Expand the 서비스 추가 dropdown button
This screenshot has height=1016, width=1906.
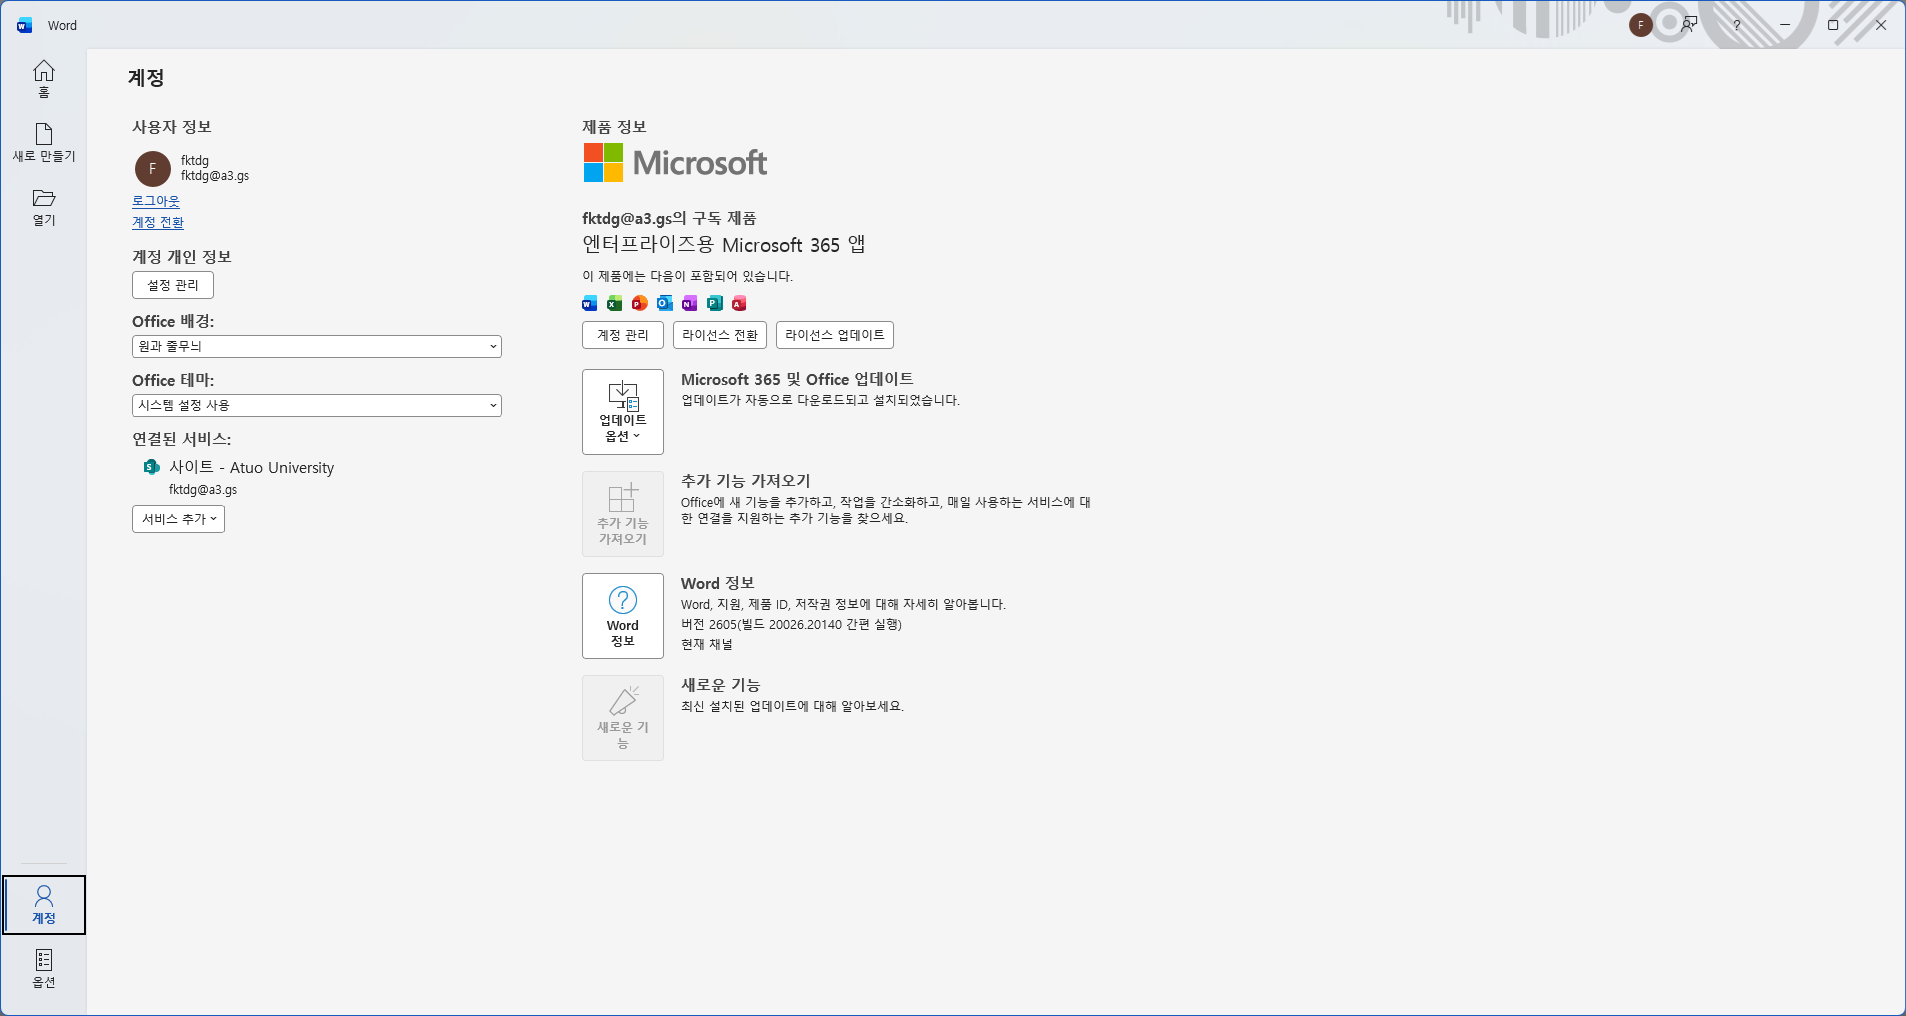(178, 519)
